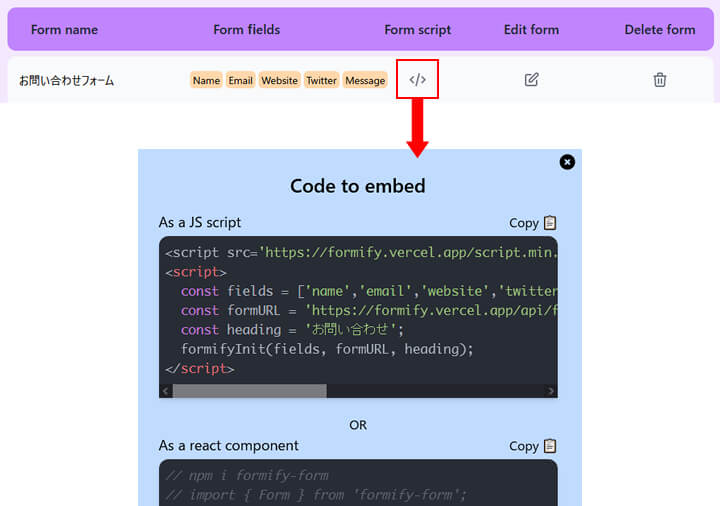Click the edit form pencil icon

531,80
